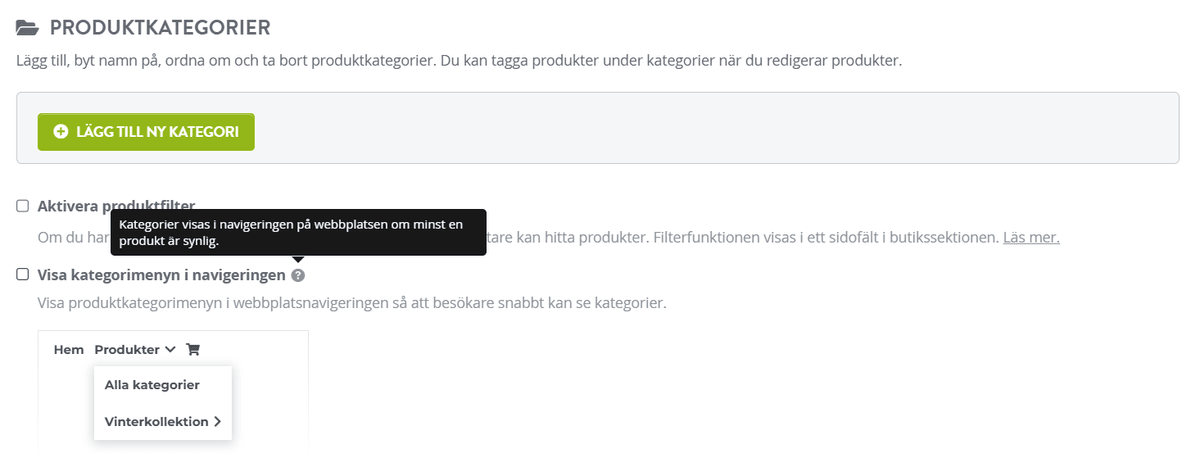Tick the Visa kategorimenyn i navigeringen checkbox

tap(23, 274)
